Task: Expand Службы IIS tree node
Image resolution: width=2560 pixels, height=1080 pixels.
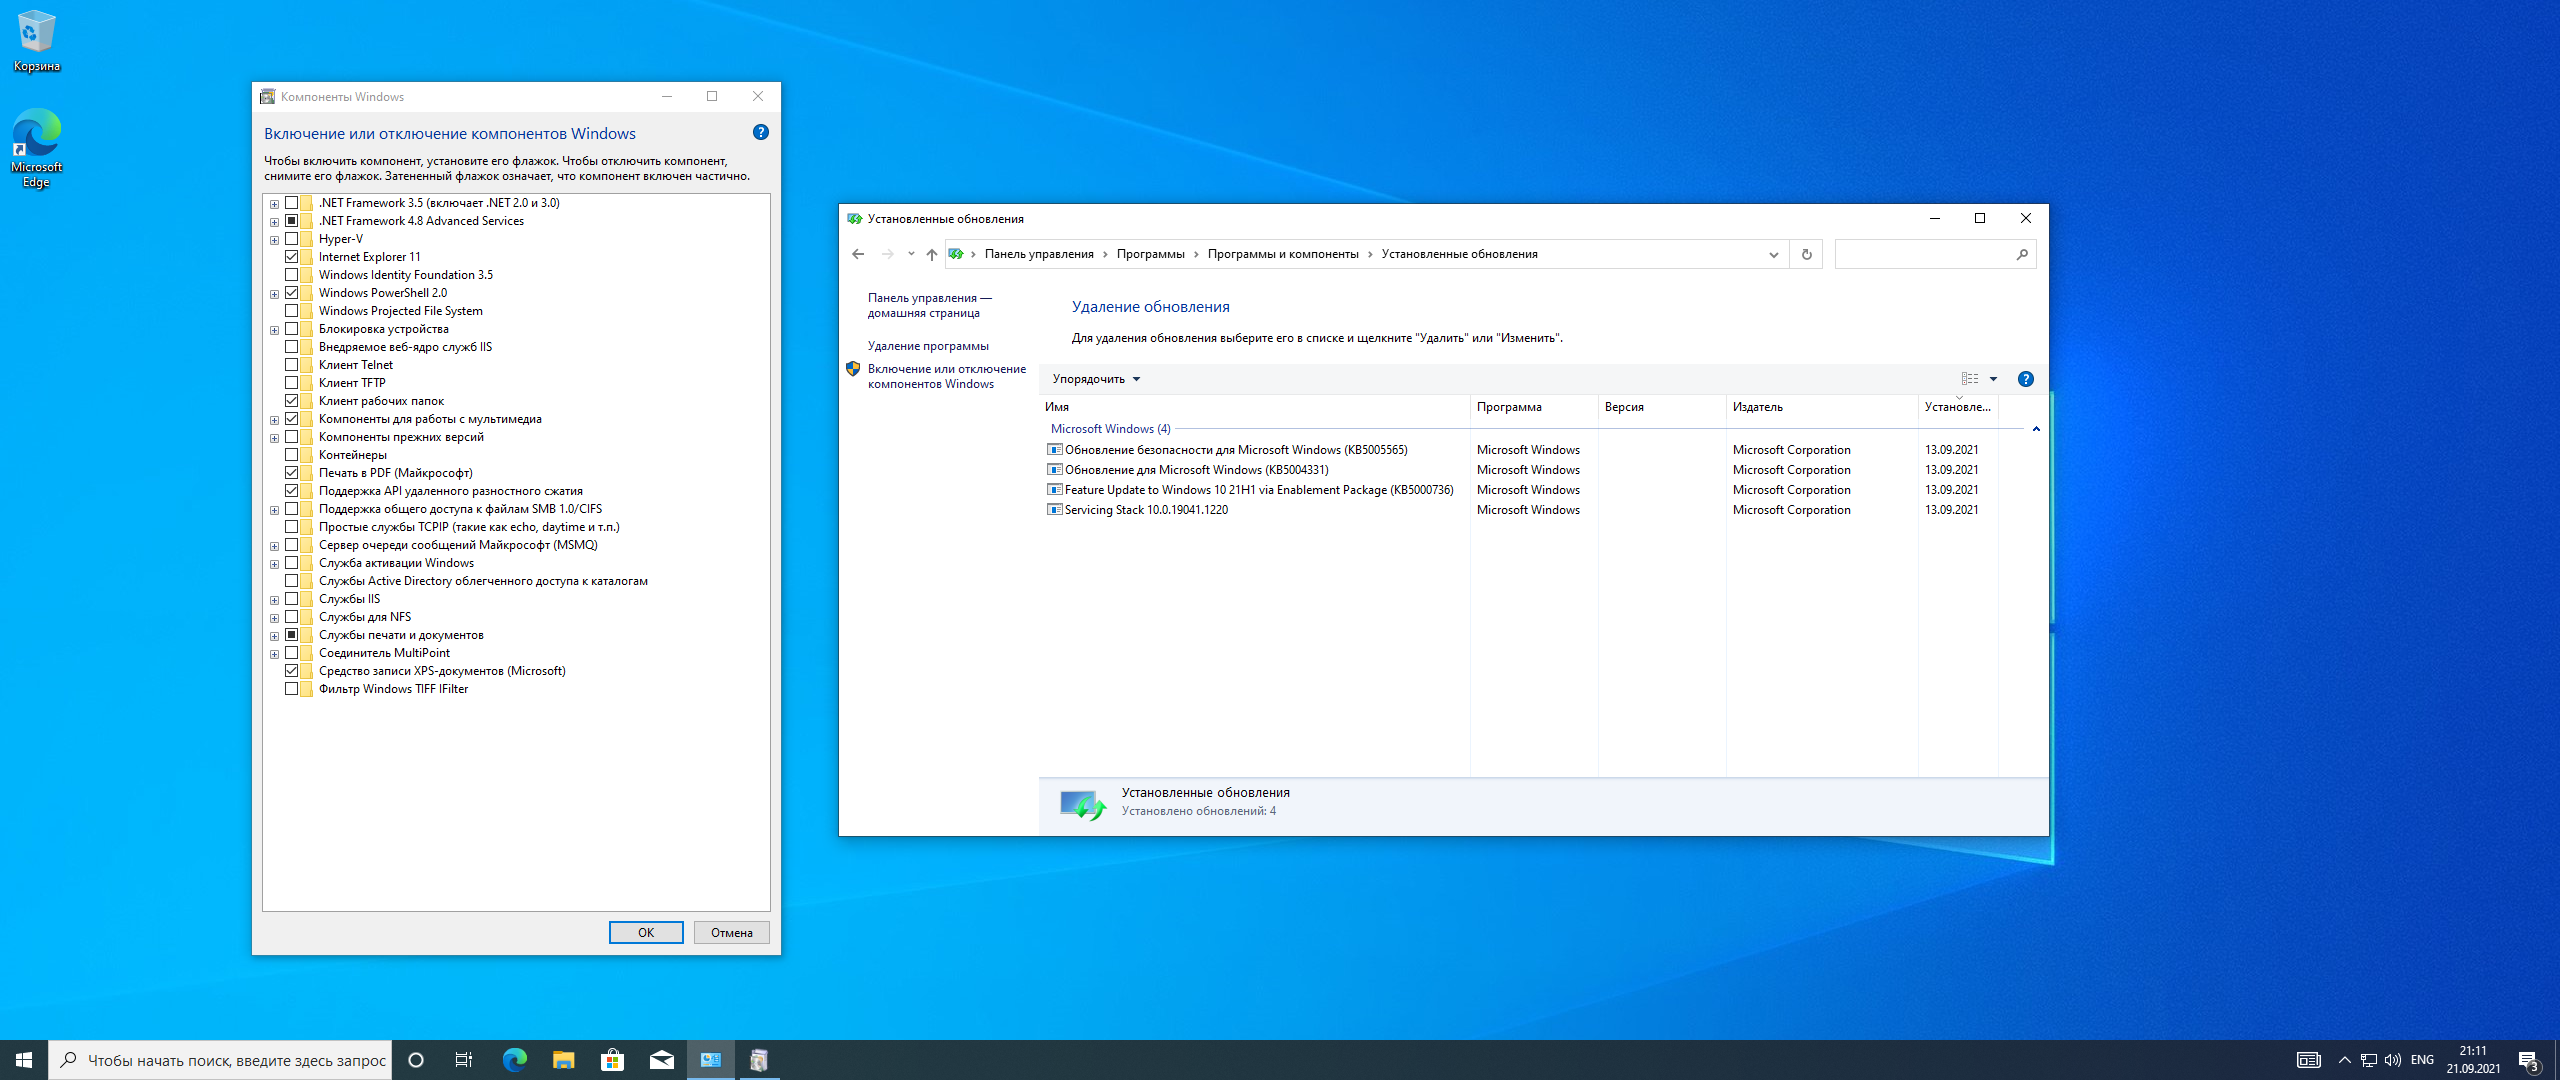Action: point(274,600)
